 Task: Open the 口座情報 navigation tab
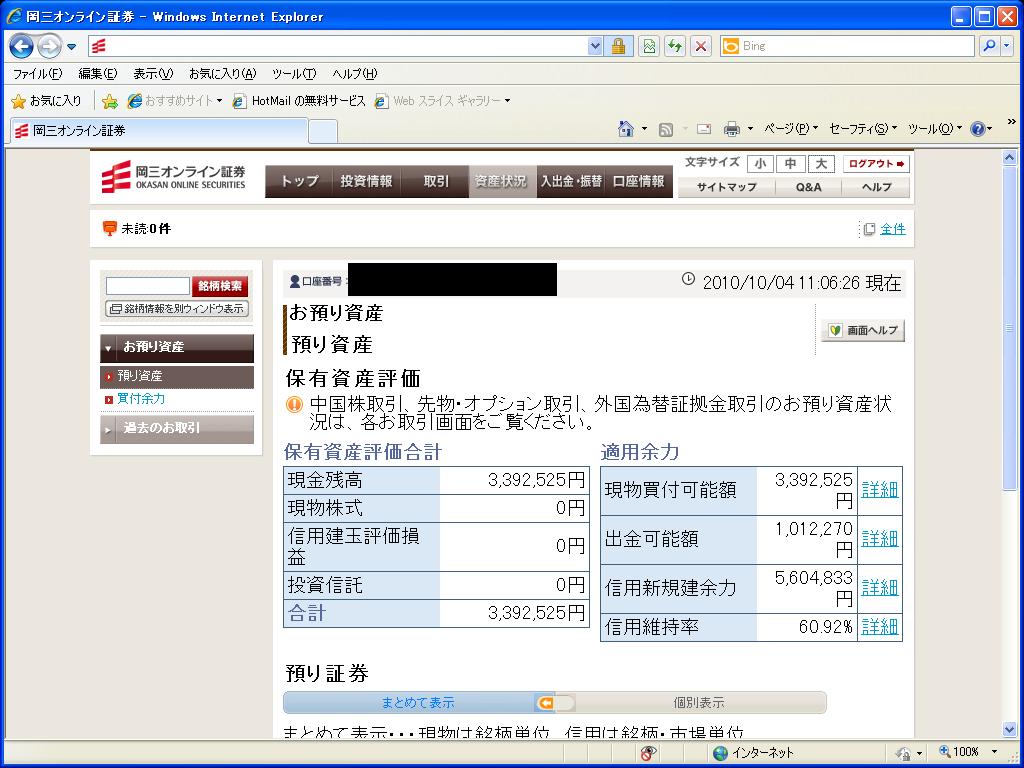click(x=639, y=182)
